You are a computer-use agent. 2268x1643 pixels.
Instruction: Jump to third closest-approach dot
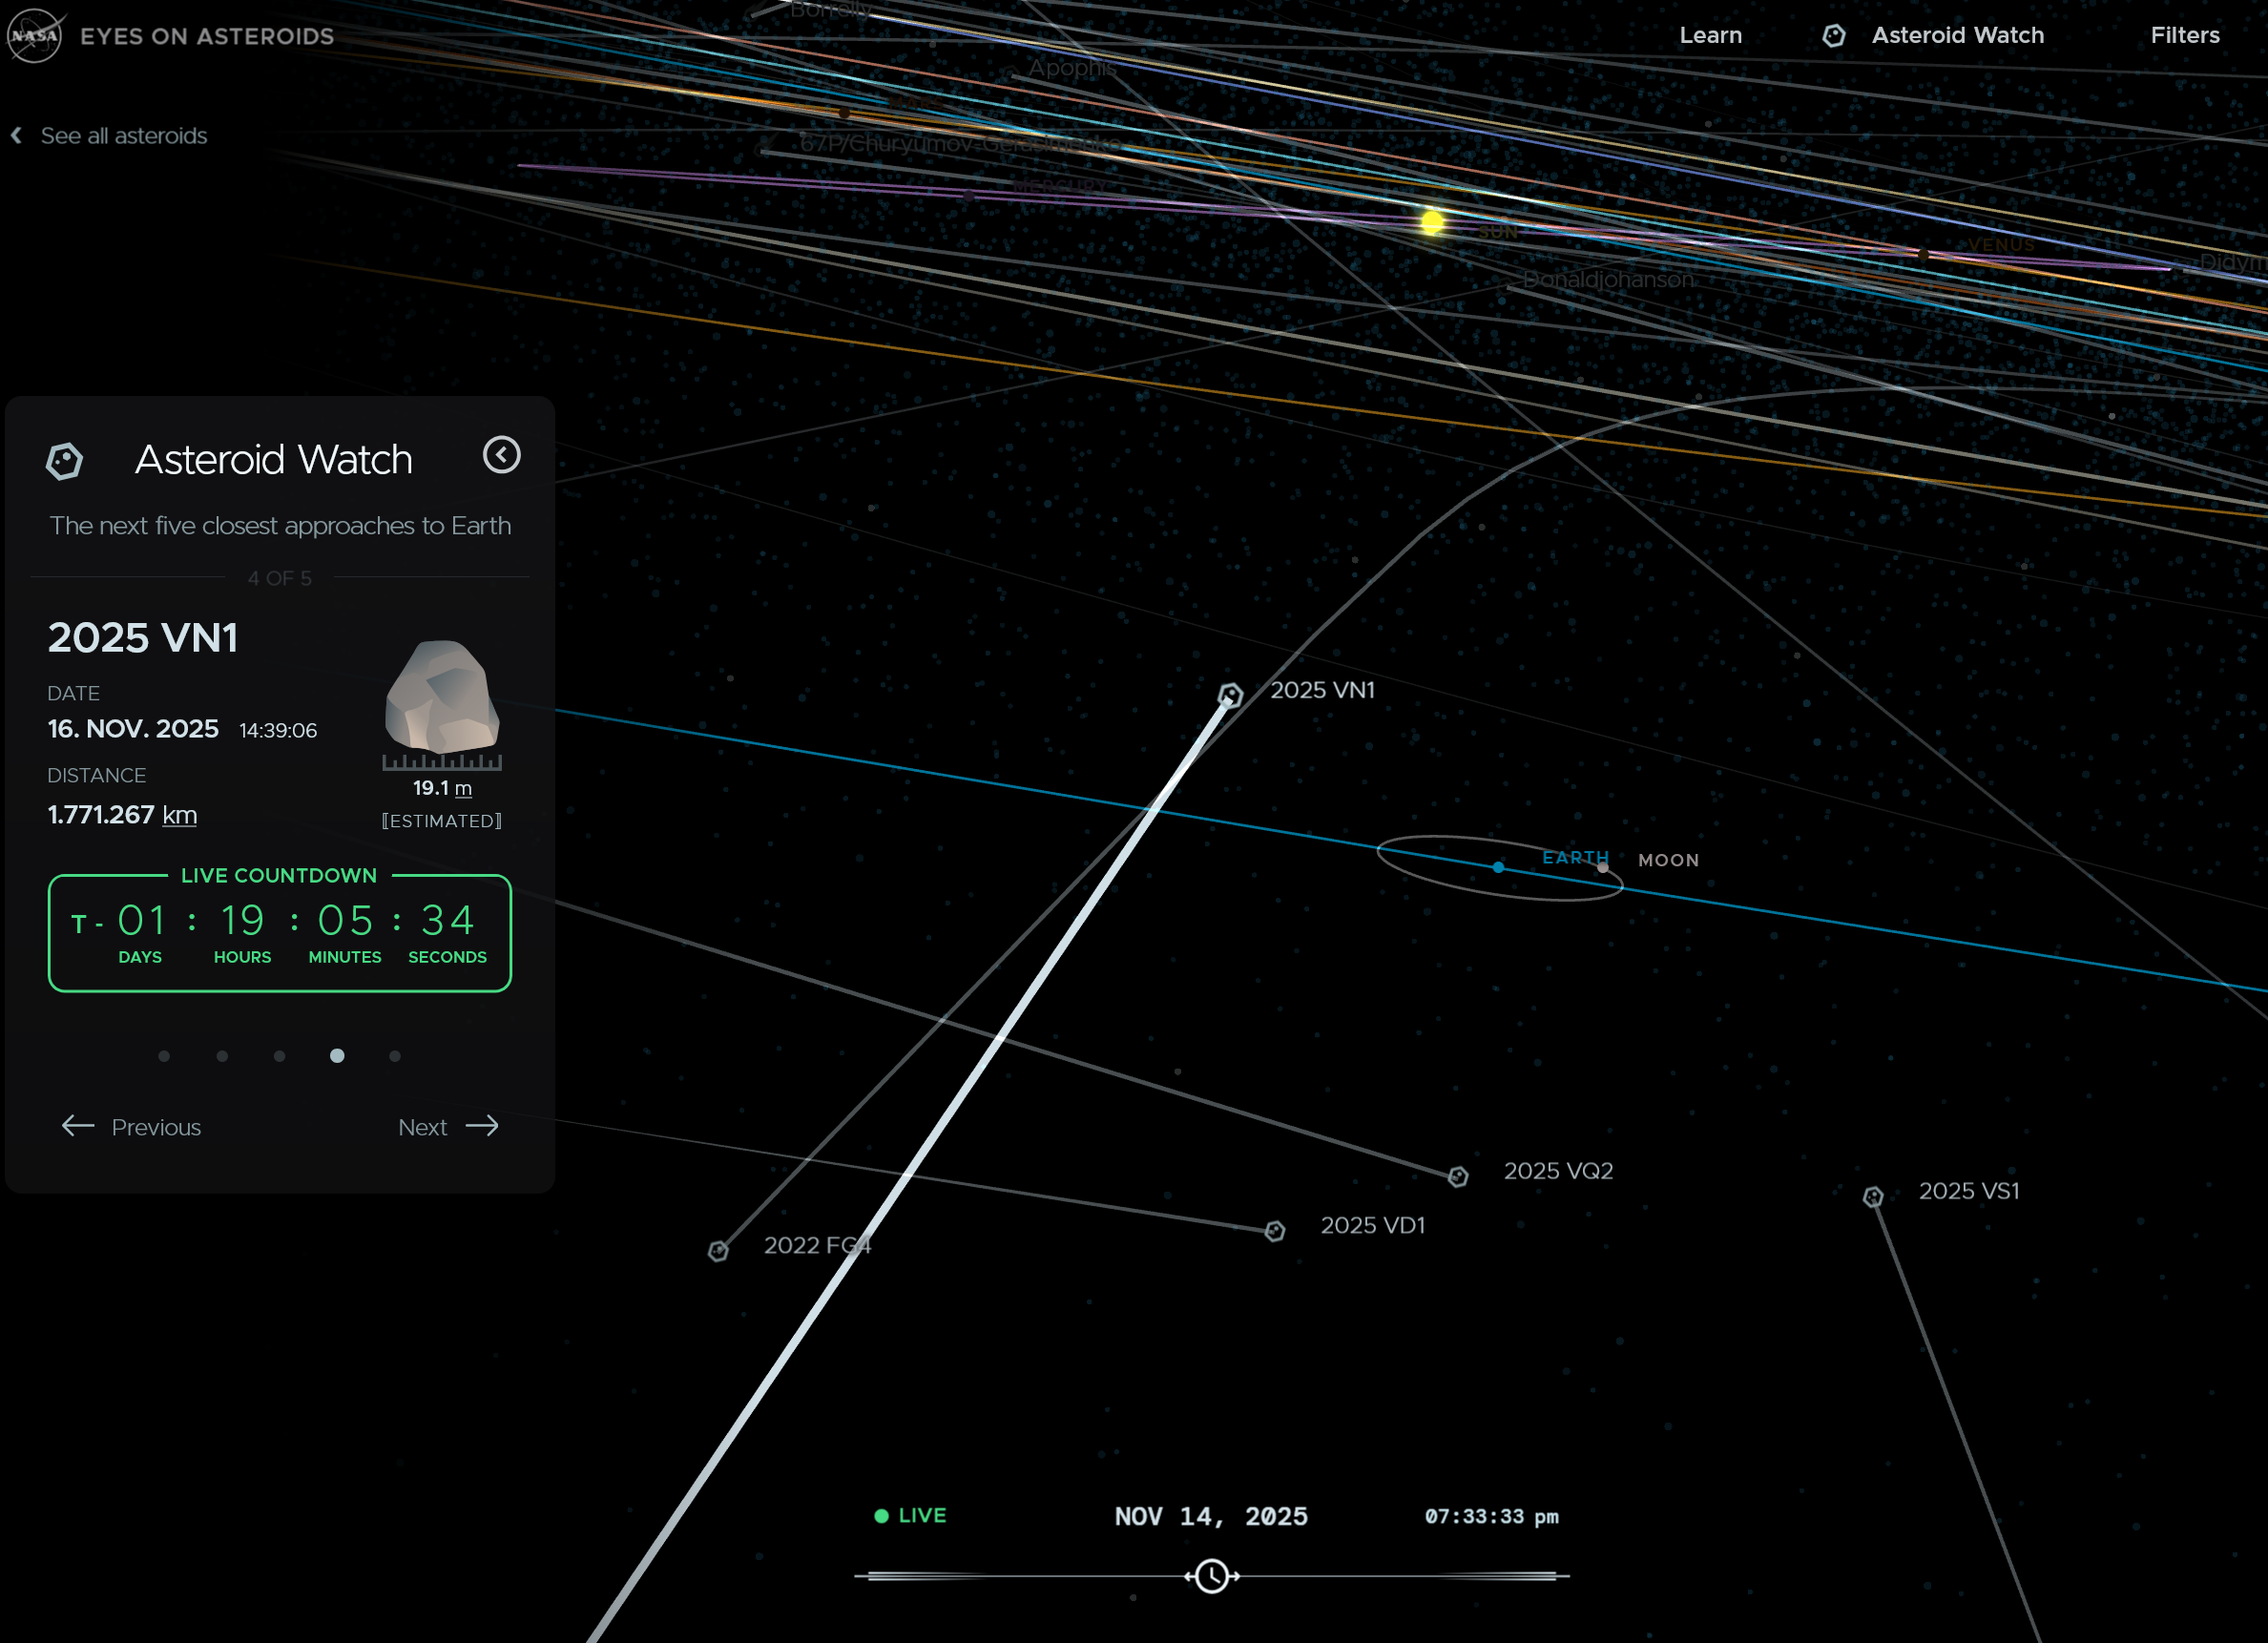click(x=279, y=1056)
